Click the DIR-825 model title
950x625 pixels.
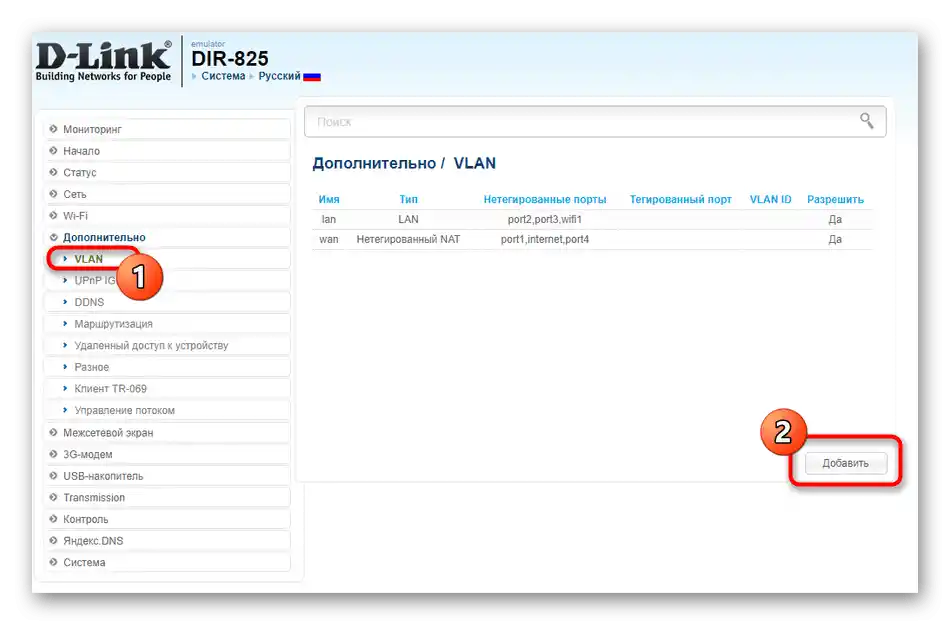(230, 59)
